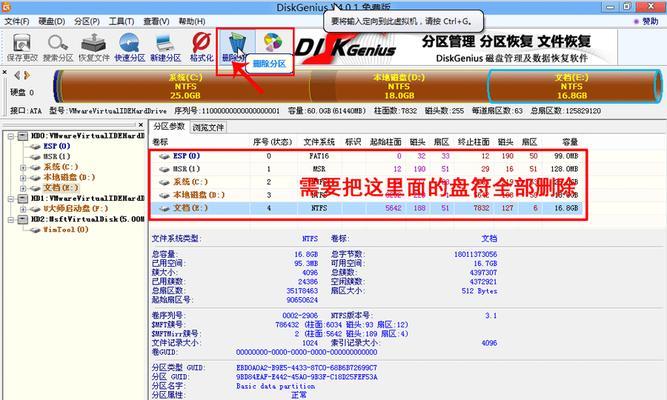
Task: Select MSR(1) in the left tree
Action: pos(56,157)
